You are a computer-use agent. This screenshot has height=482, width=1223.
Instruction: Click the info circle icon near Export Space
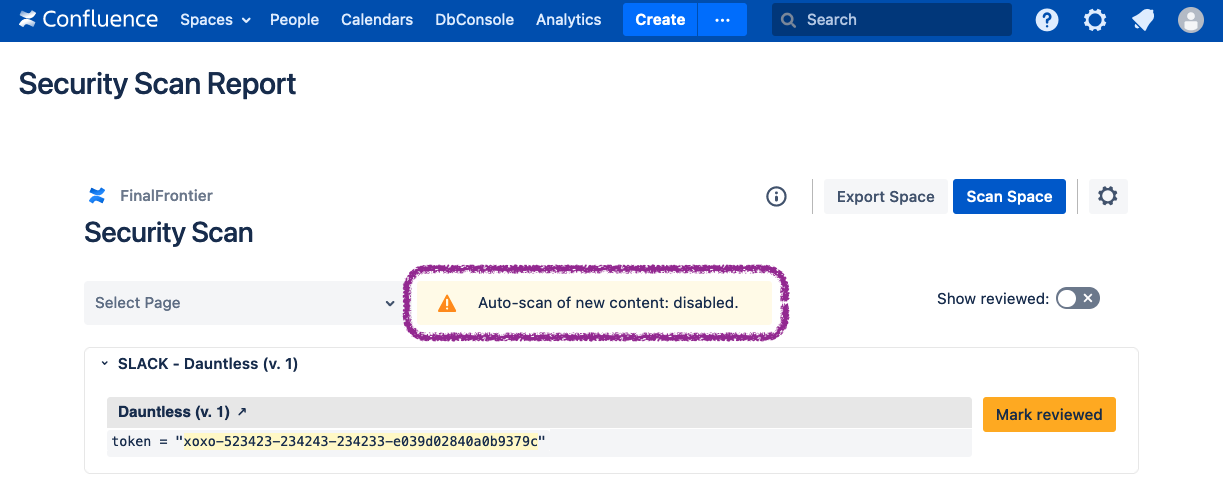(x=776, y=197)
